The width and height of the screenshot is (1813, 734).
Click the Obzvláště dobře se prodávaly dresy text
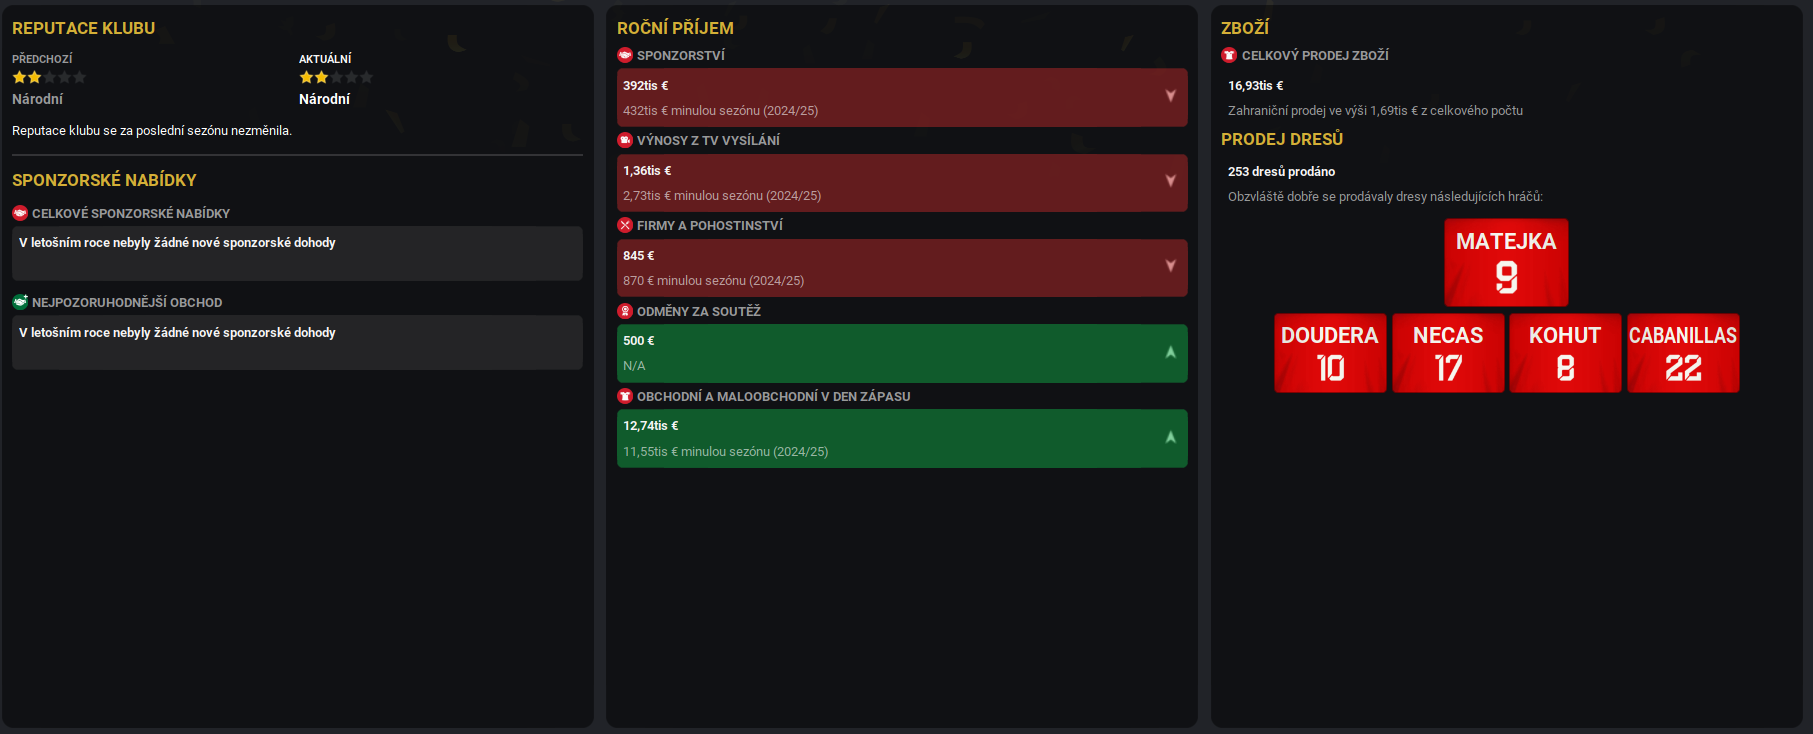[x=1385, y=197]
